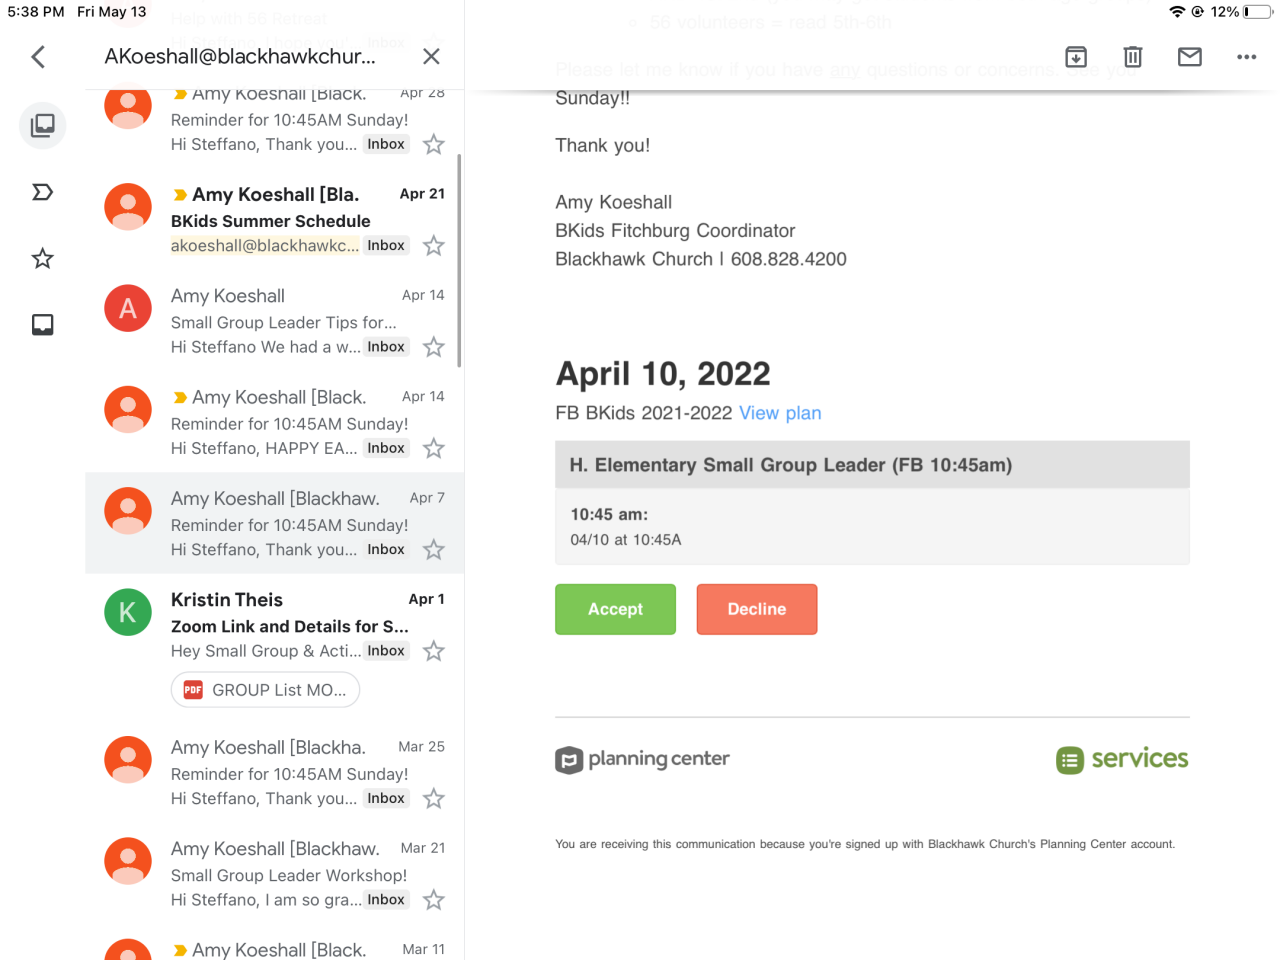The width and height of the screenshot is (1280, 960).
Task: Star the Kristin Theis Zoom Link email
Action: click(433, 652)
